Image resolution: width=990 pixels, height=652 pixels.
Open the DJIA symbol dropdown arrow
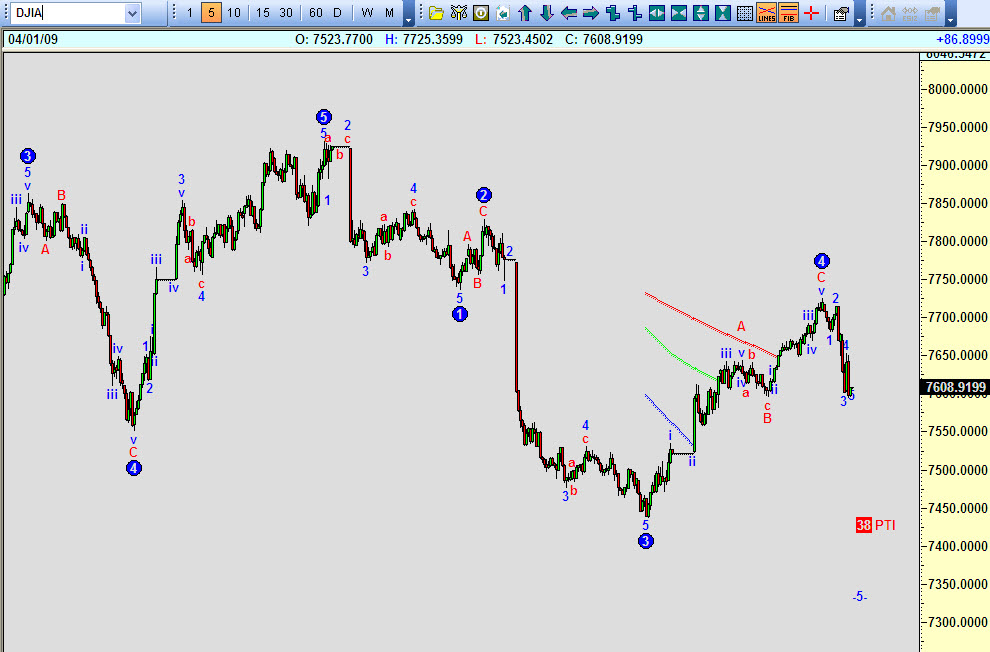pos(132,13)
